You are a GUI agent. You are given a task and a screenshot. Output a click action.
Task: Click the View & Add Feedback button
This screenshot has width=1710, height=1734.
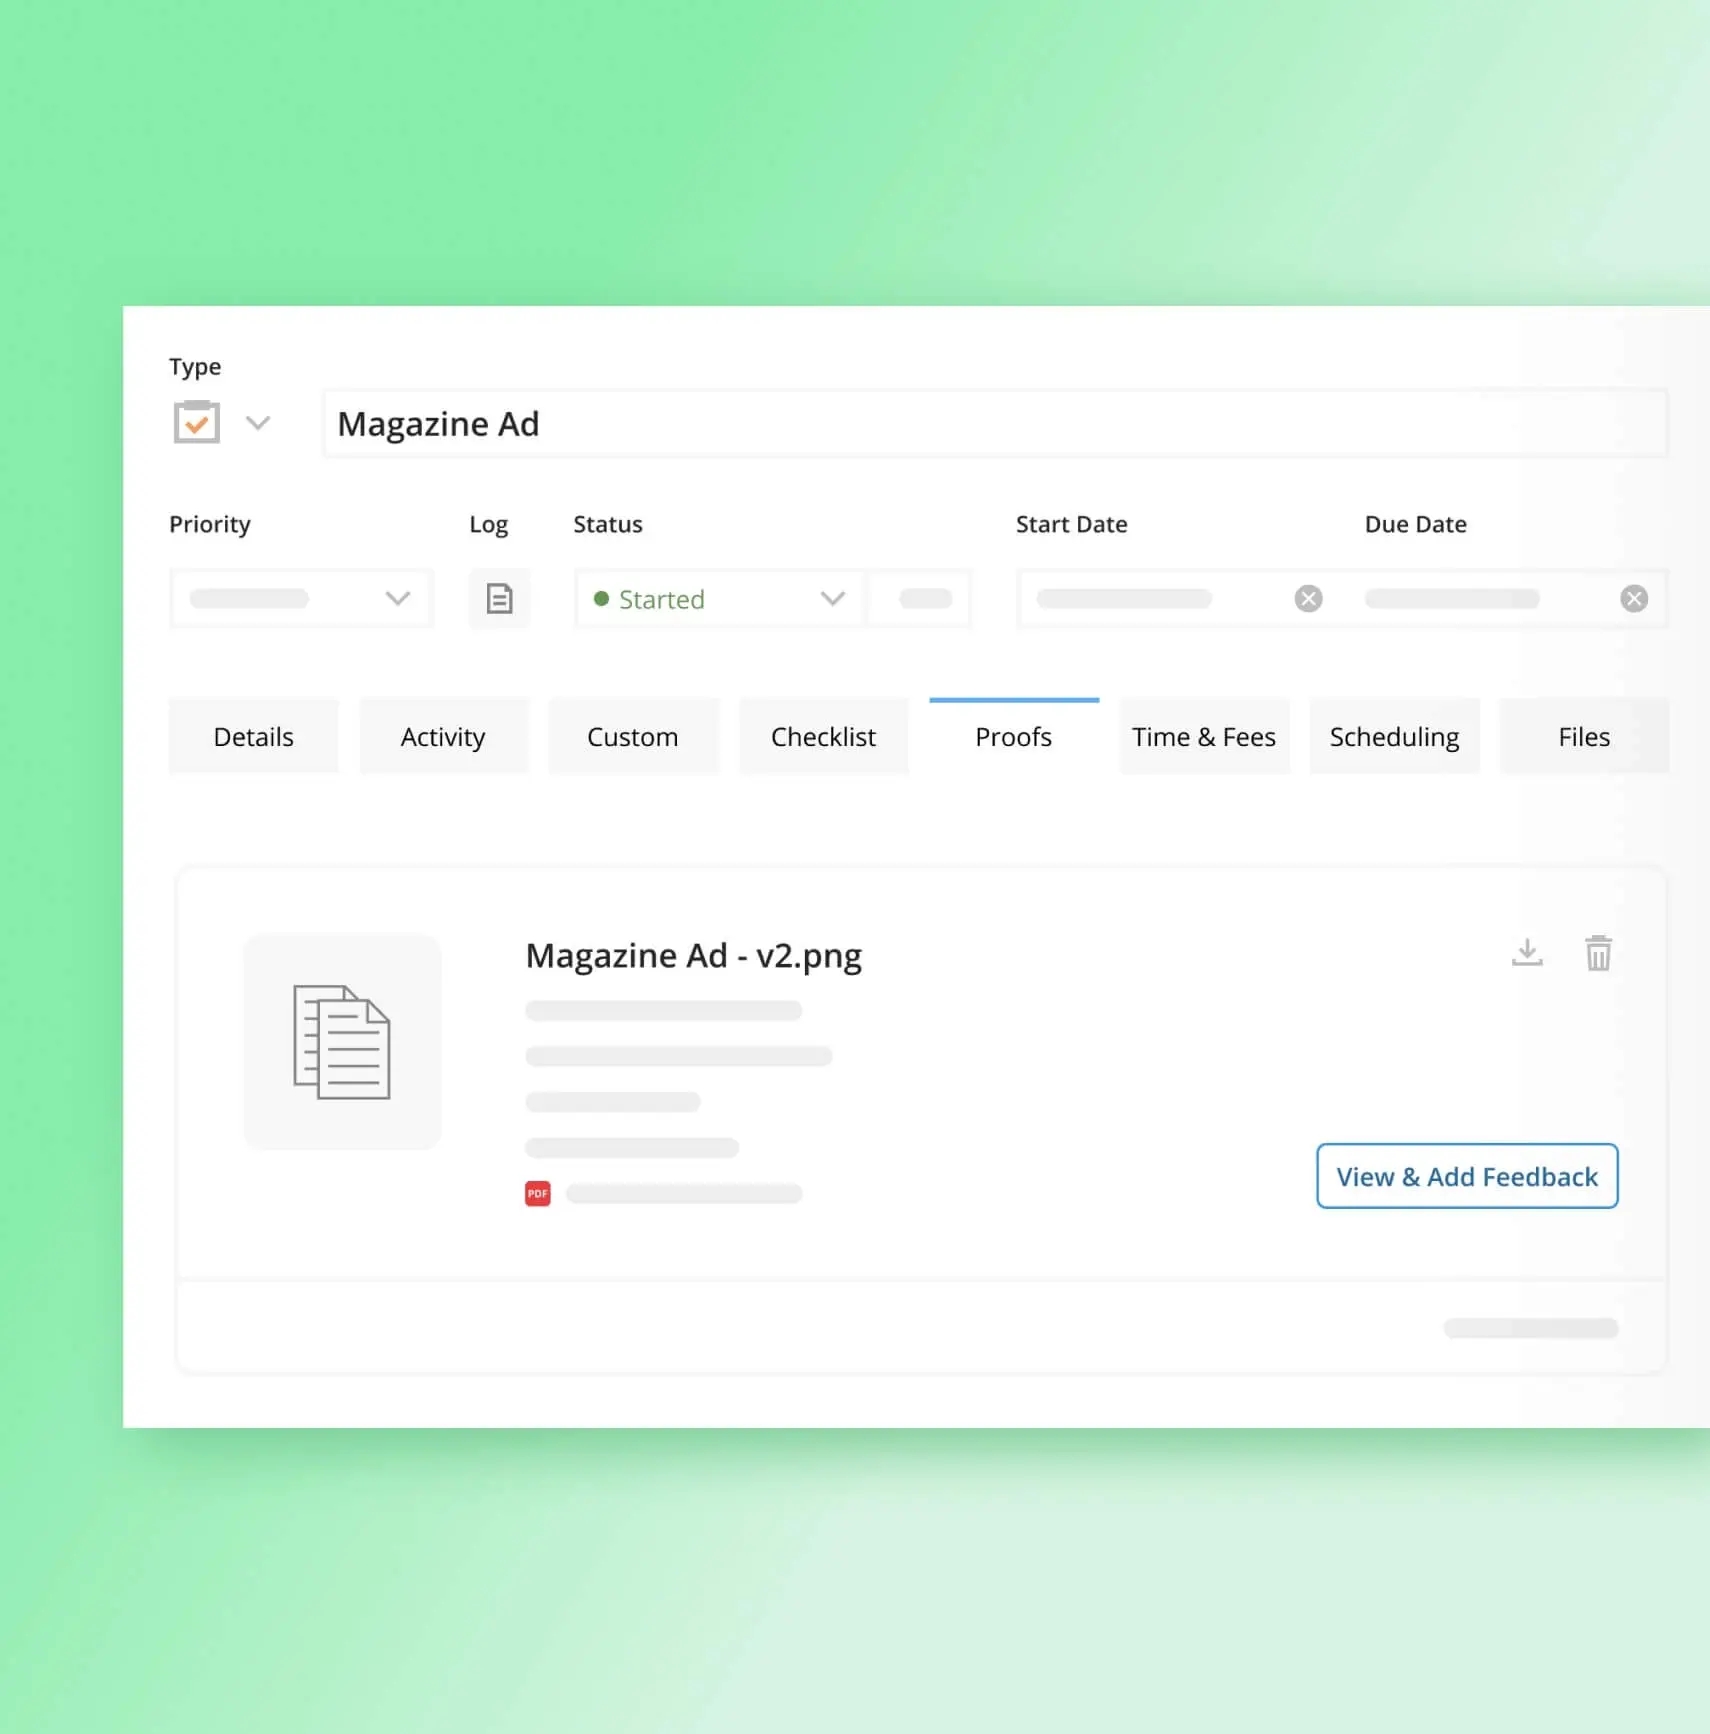coord(1466,1176)
